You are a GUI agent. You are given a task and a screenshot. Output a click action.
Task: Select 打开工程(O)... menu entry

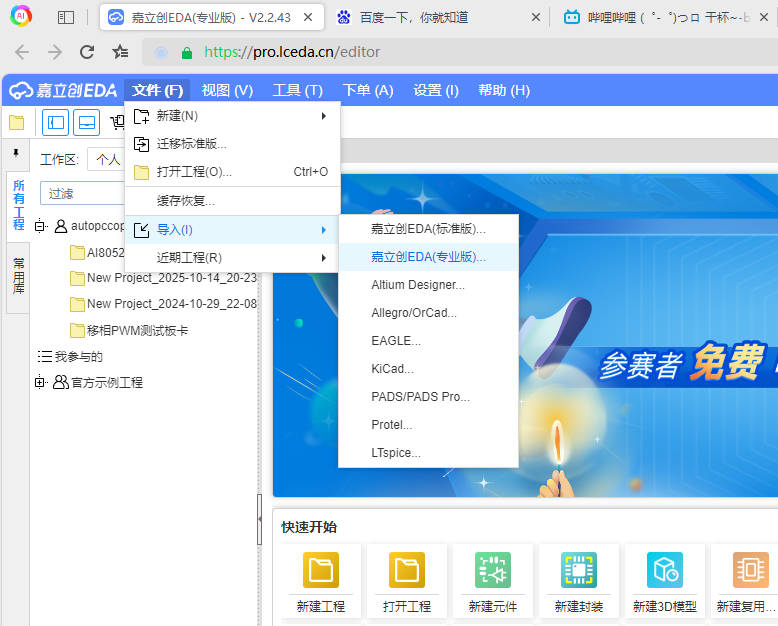[232, 172]
